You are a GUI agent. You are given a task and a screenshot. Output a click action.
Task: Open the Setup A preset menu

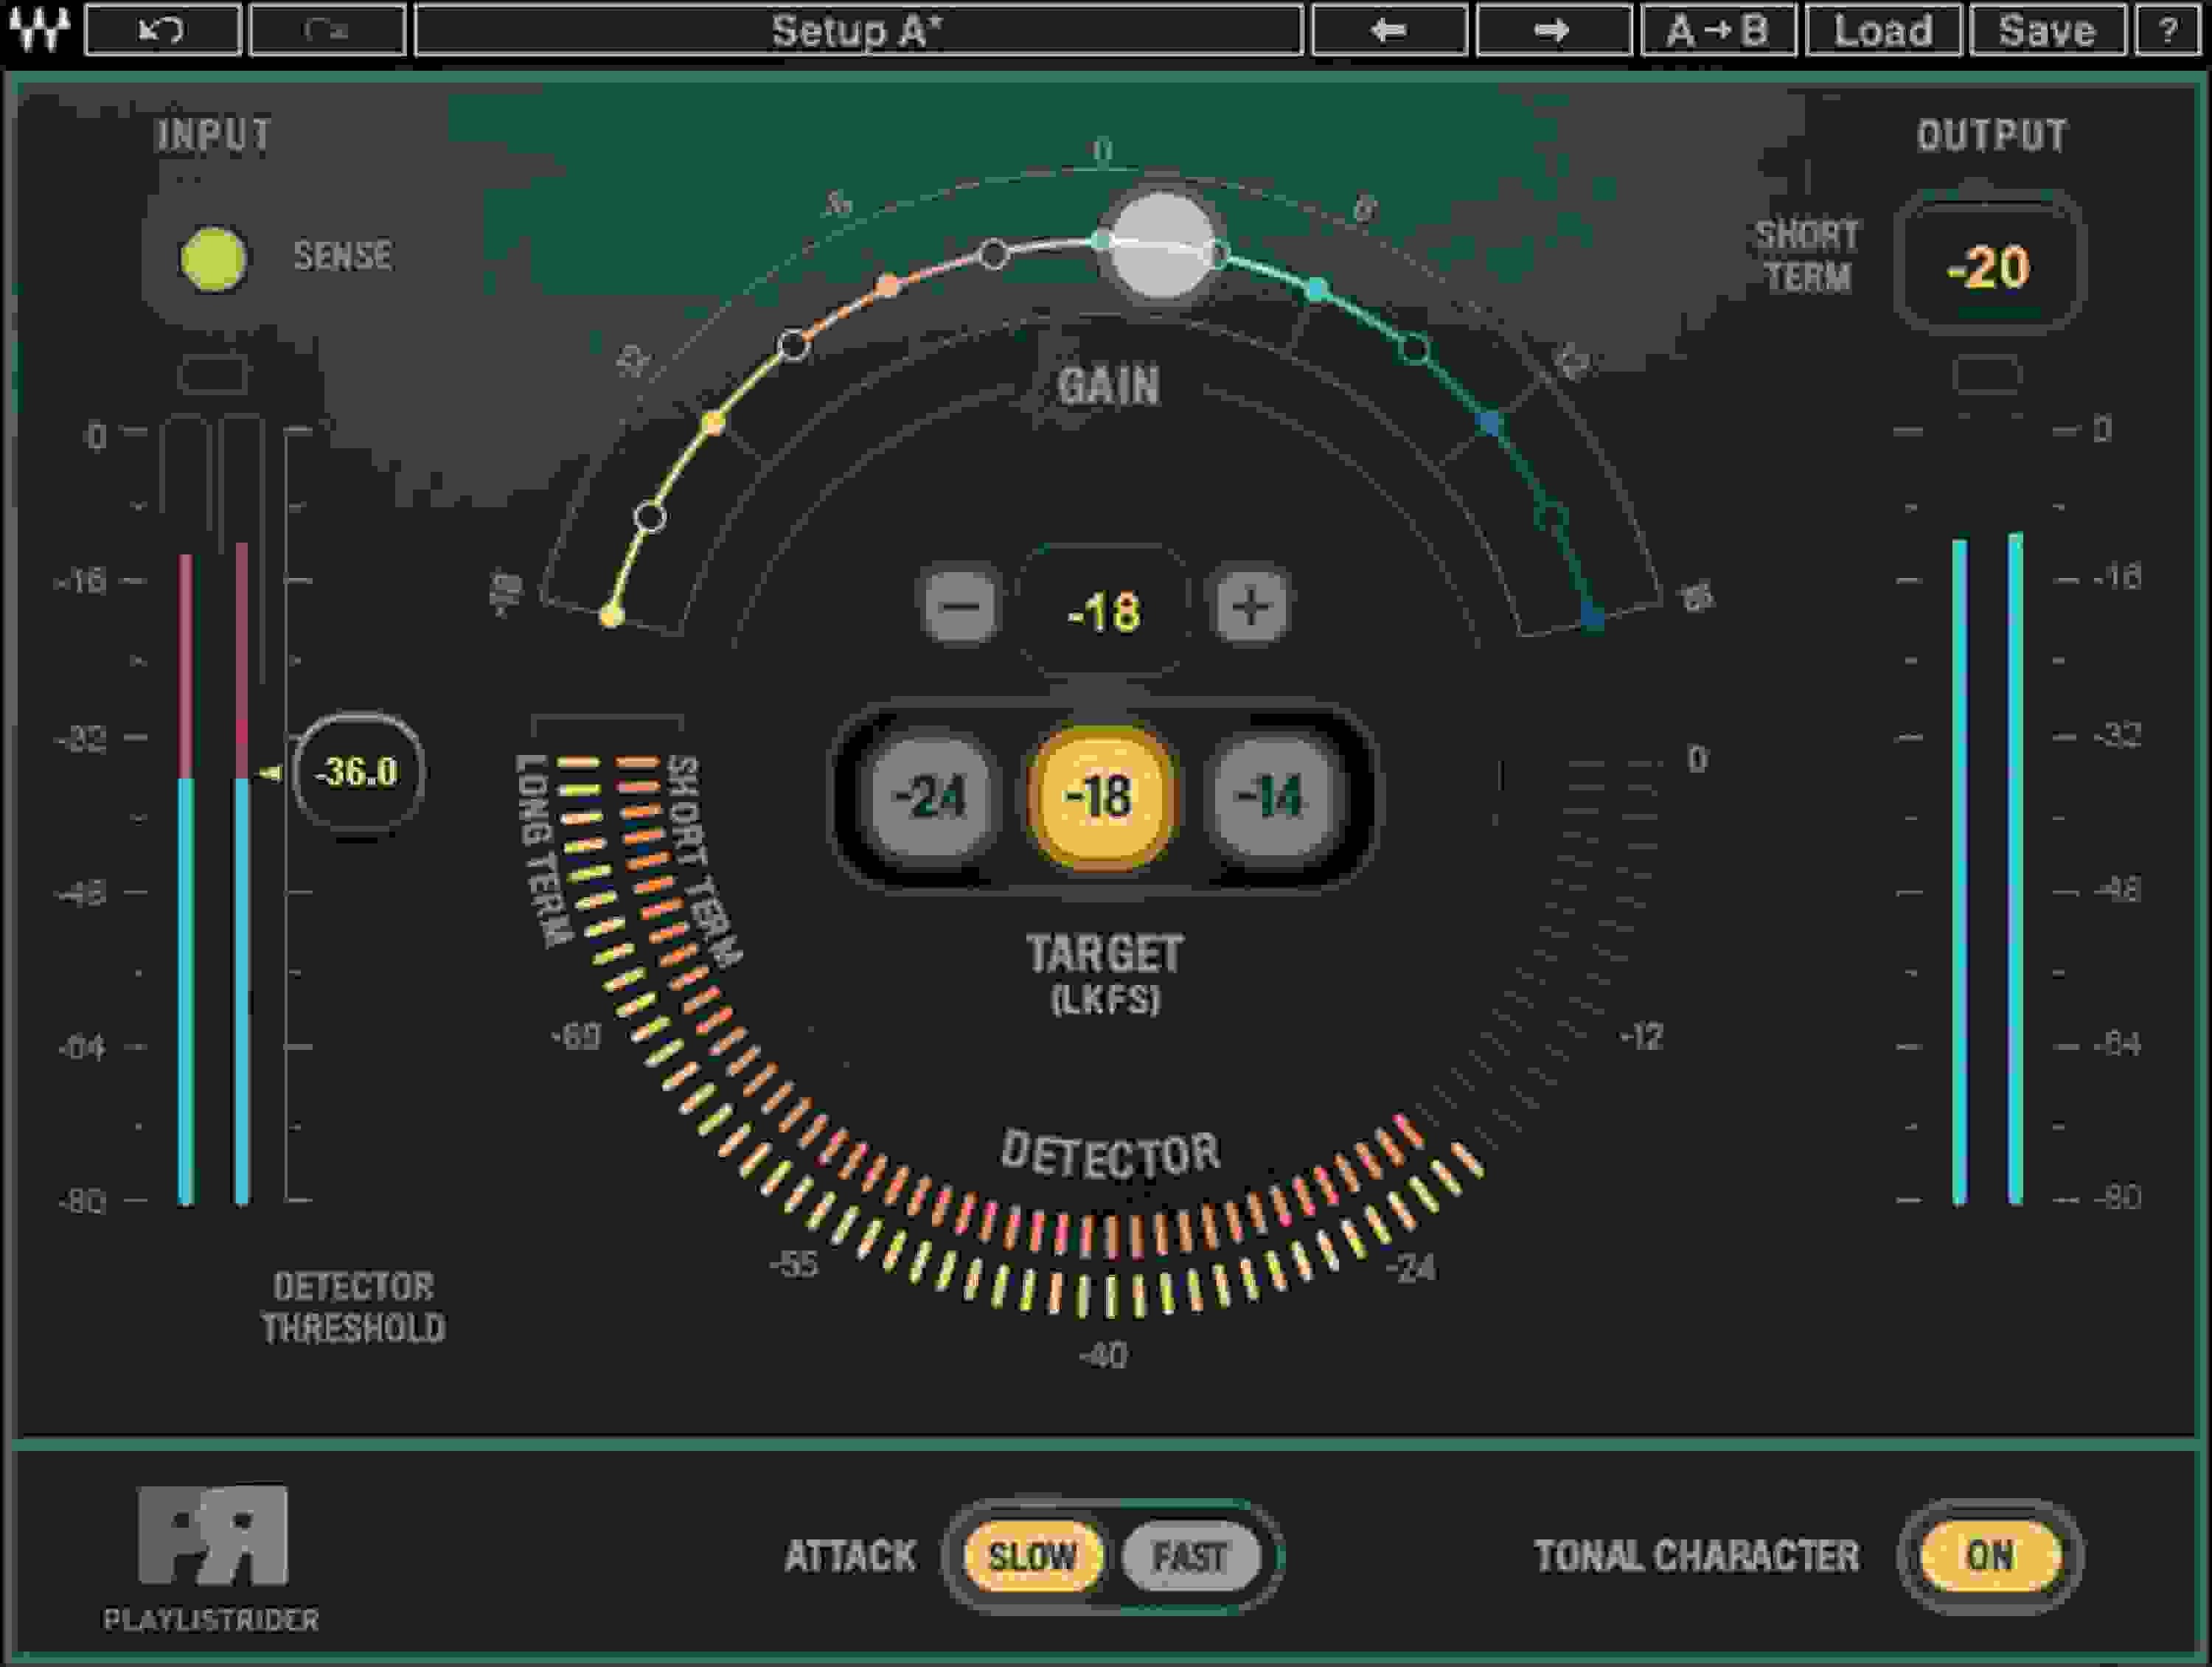coord(858,30)
